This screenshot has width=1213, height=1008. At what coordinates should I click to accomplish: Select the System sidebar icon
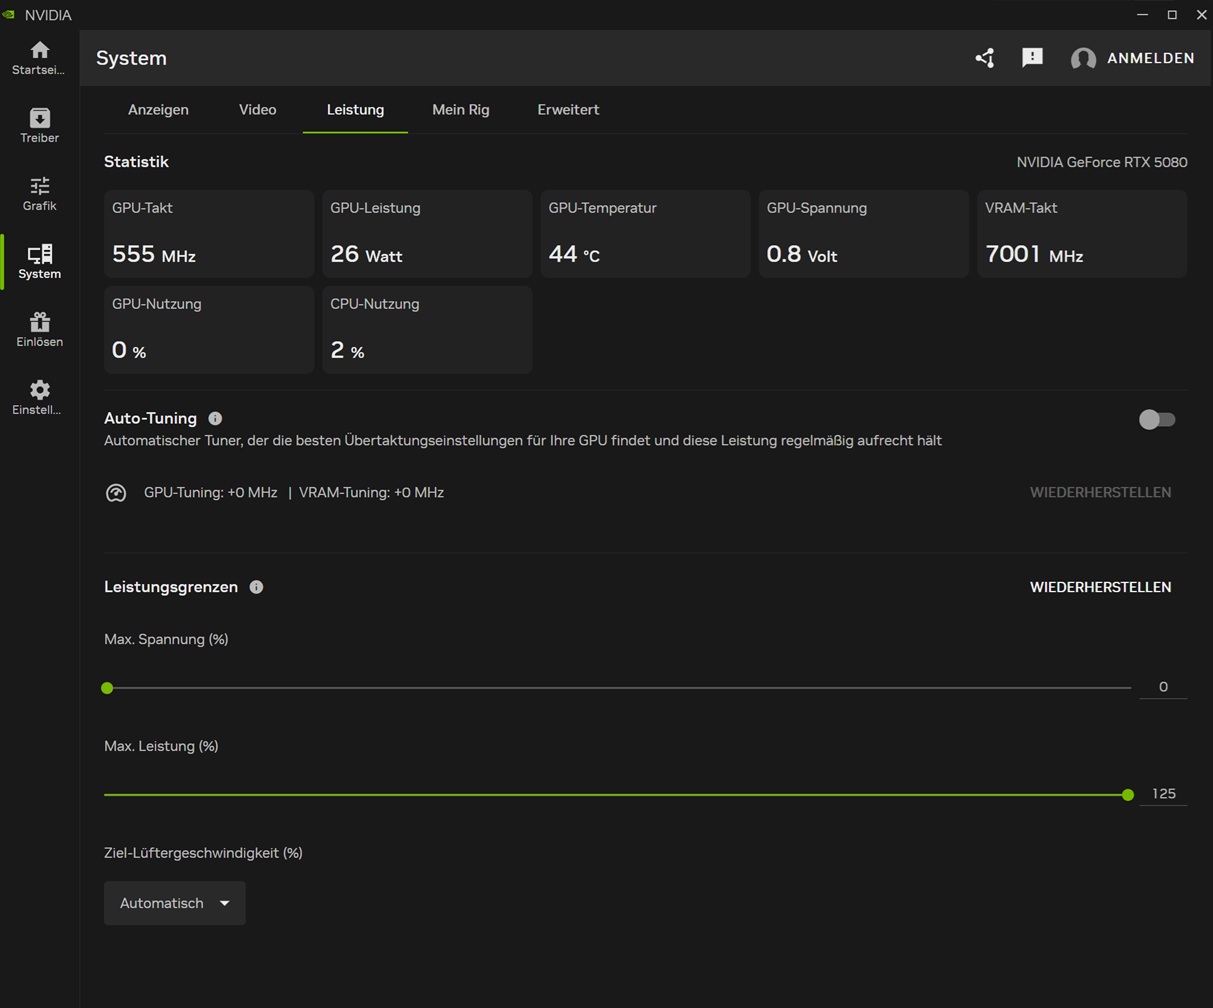40,253
